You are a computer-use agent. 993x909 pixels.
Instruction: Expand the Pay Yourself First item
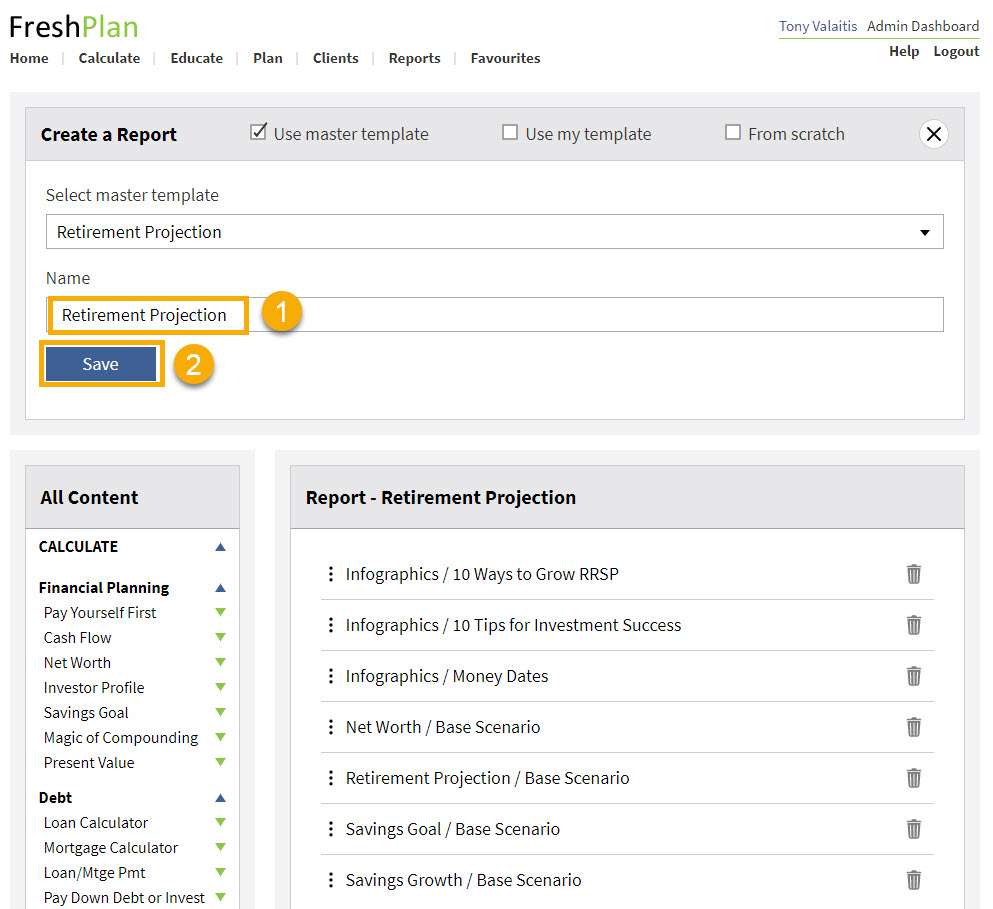tap(220, 612)
